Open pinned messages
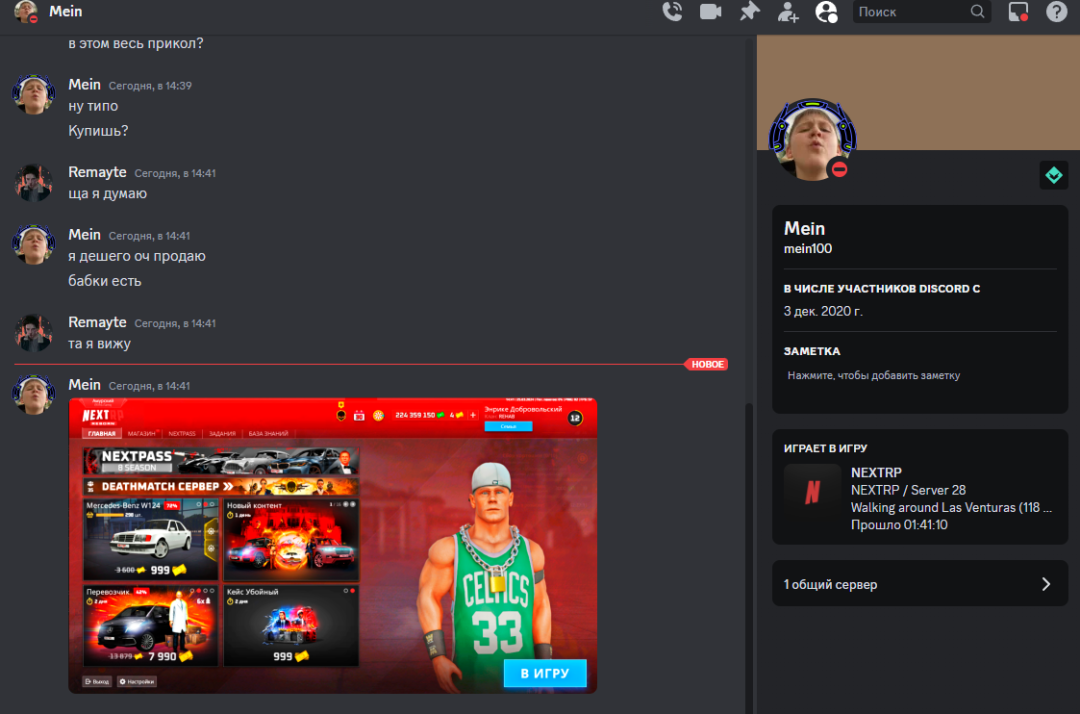The width and height of the screenshot is (1080, 714). tap(749, 12)
